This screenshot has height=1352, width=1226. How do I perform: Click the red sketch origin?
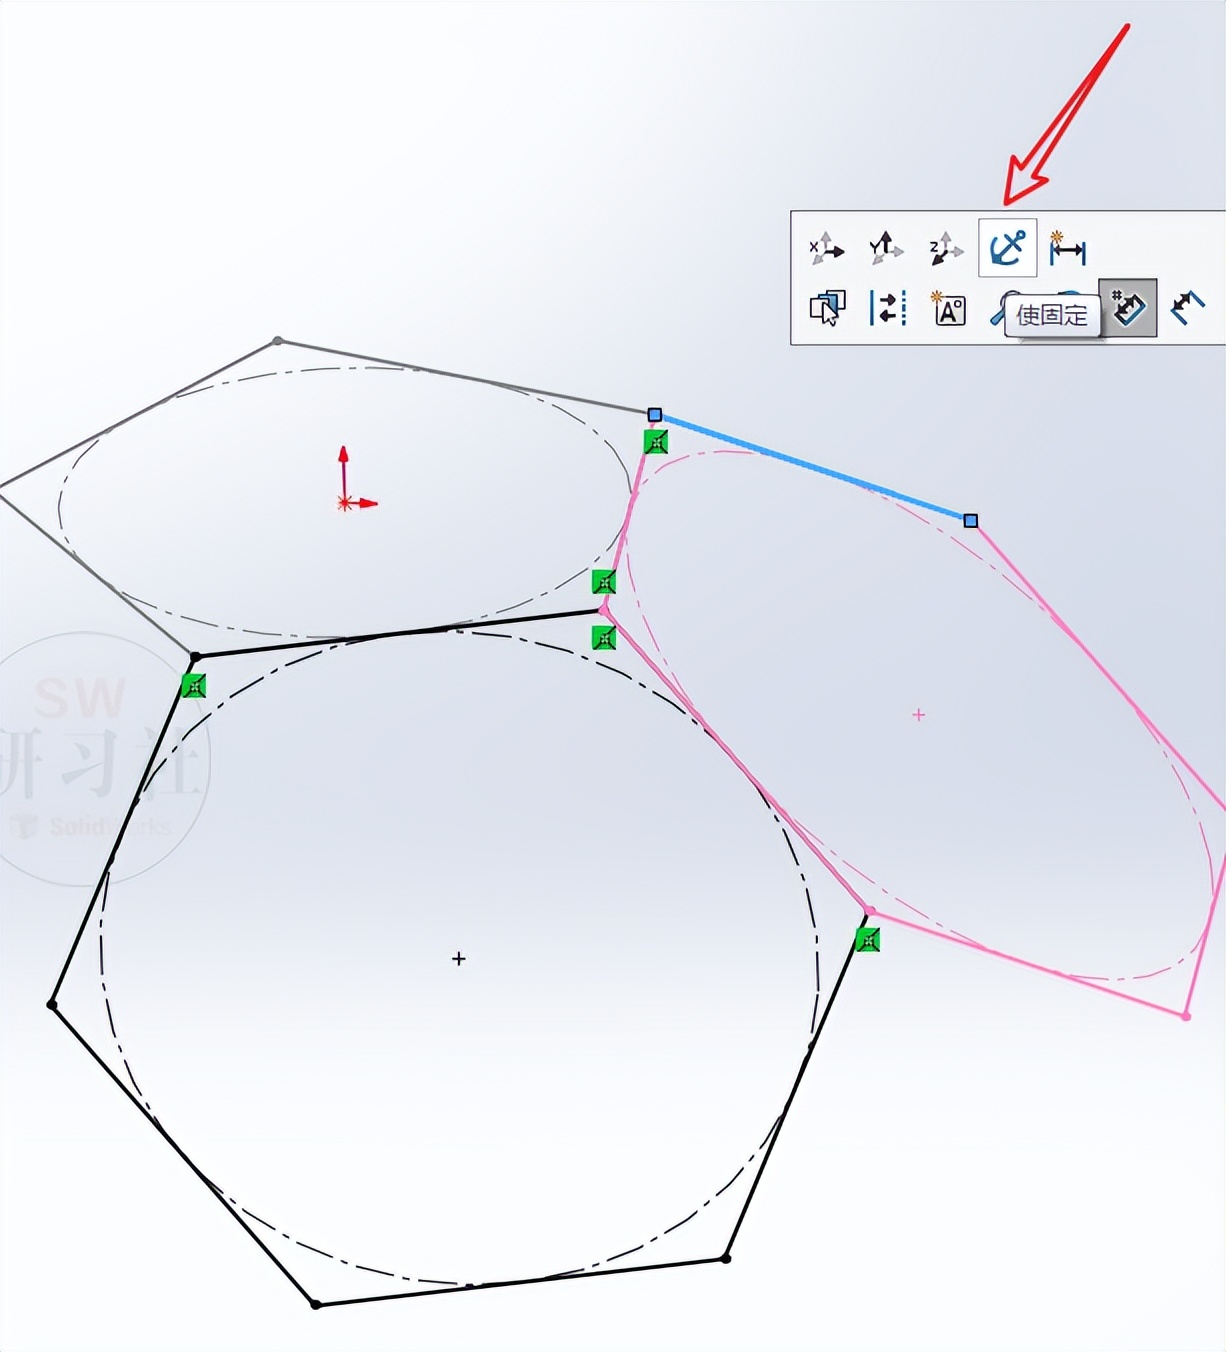tap(345, 502)
